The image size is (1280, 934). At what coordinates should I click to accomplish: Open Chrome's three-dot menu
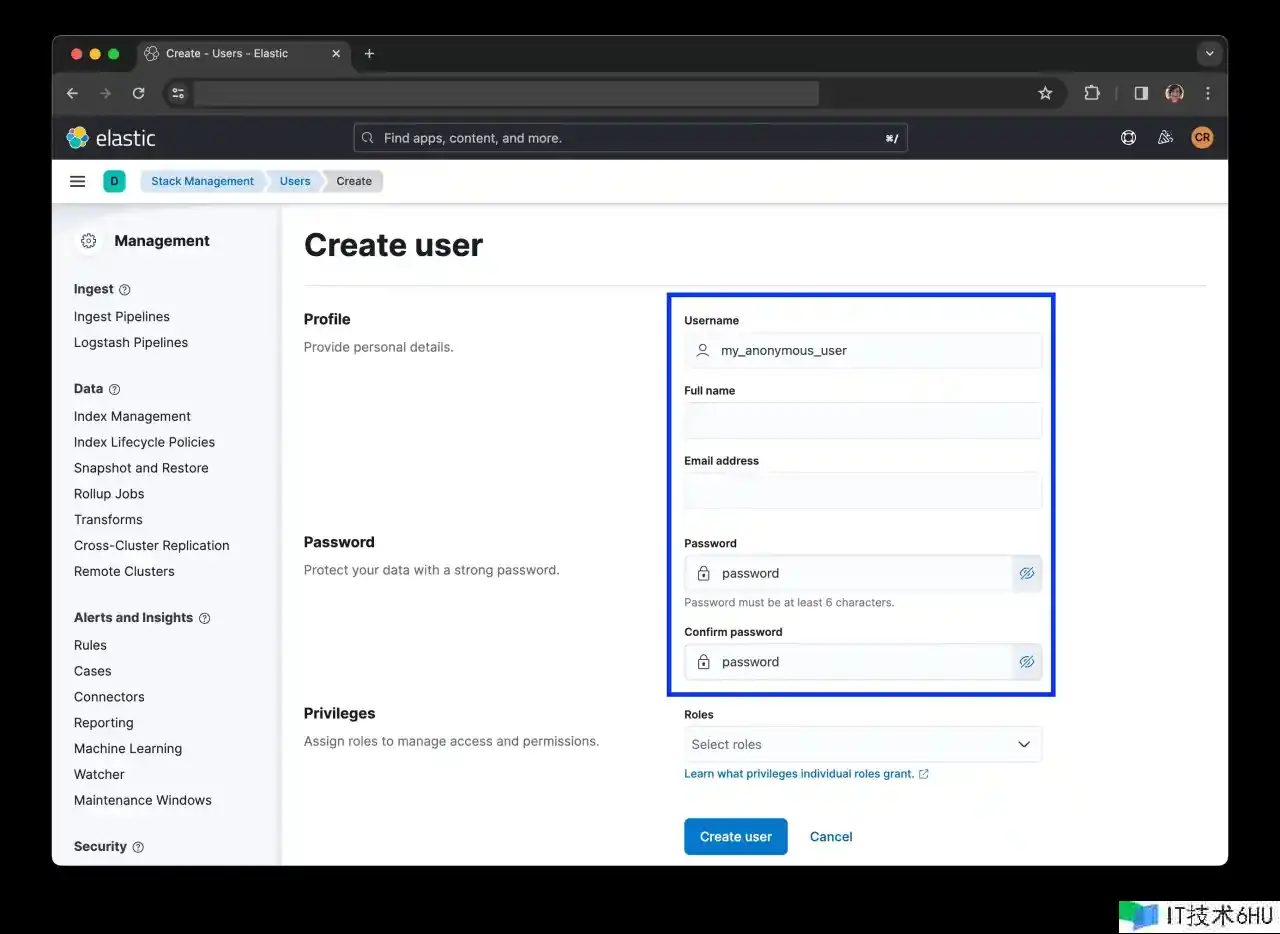pos(1208,93)
